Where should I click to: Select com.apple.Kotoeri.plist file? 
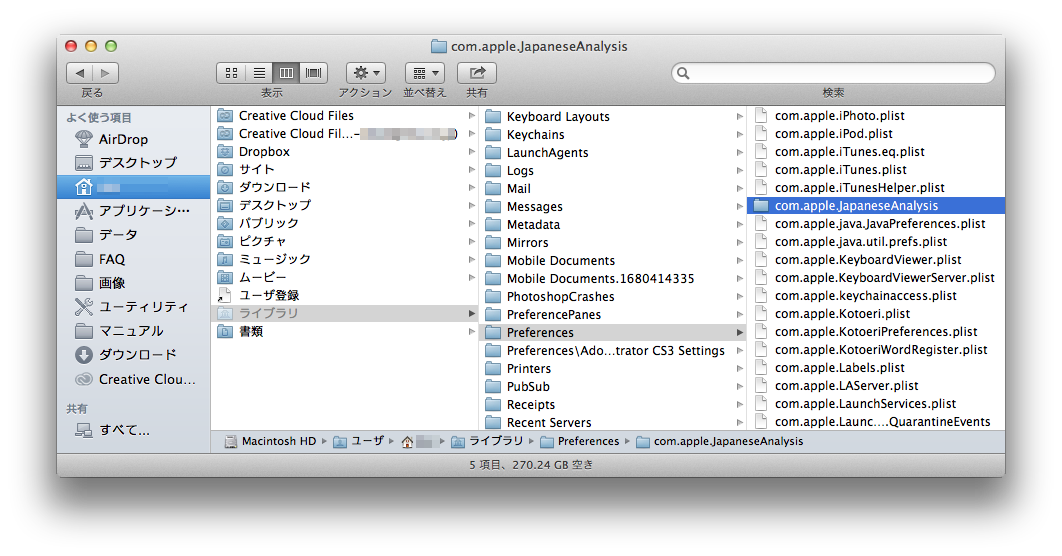click(876, 314)
